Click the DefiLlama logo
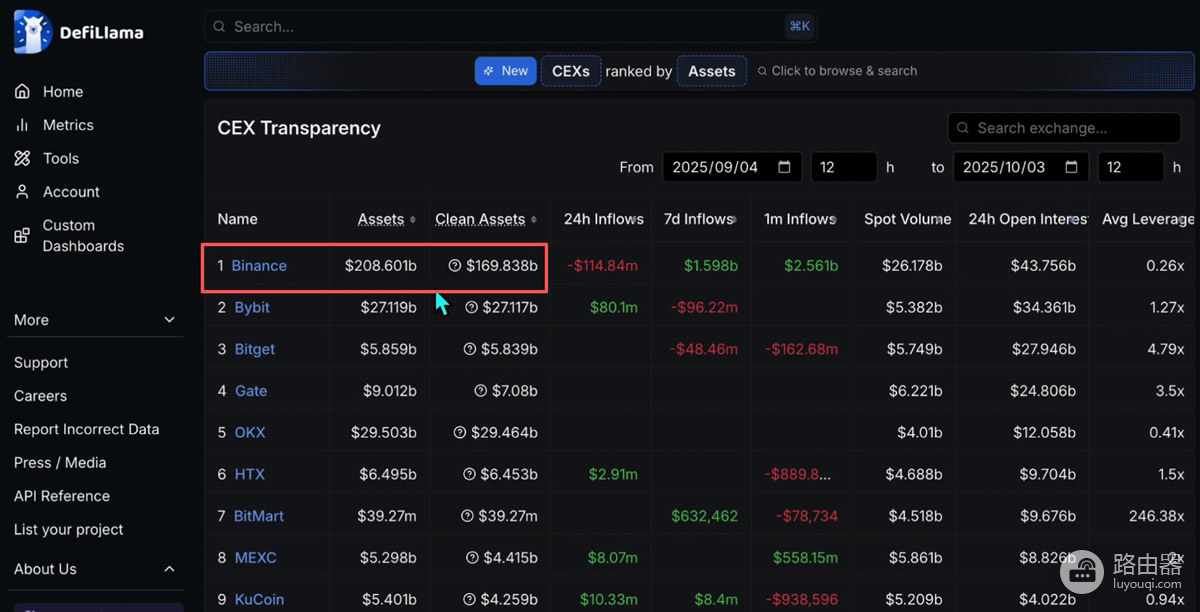Viewport: 1200px width, 612px height. (x=79, y=32)
